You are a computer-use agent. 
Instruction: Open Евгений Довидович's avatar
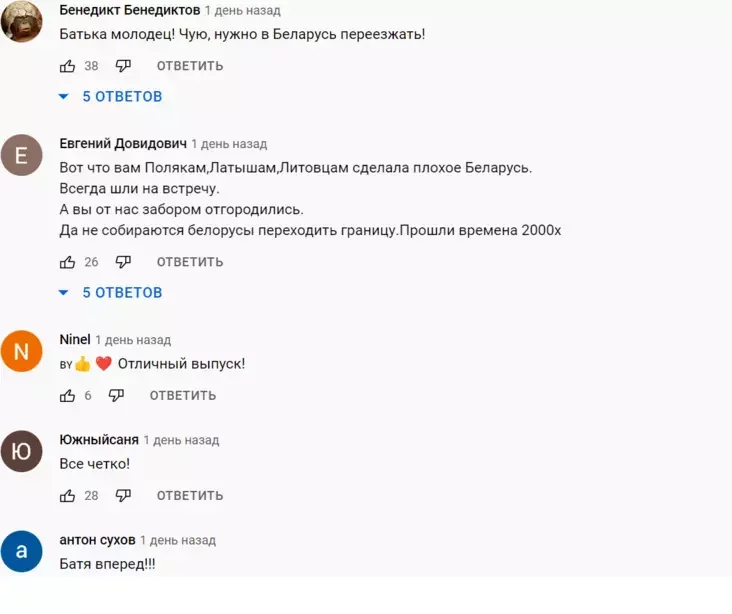pyautogui.click(x=21, y=155)
